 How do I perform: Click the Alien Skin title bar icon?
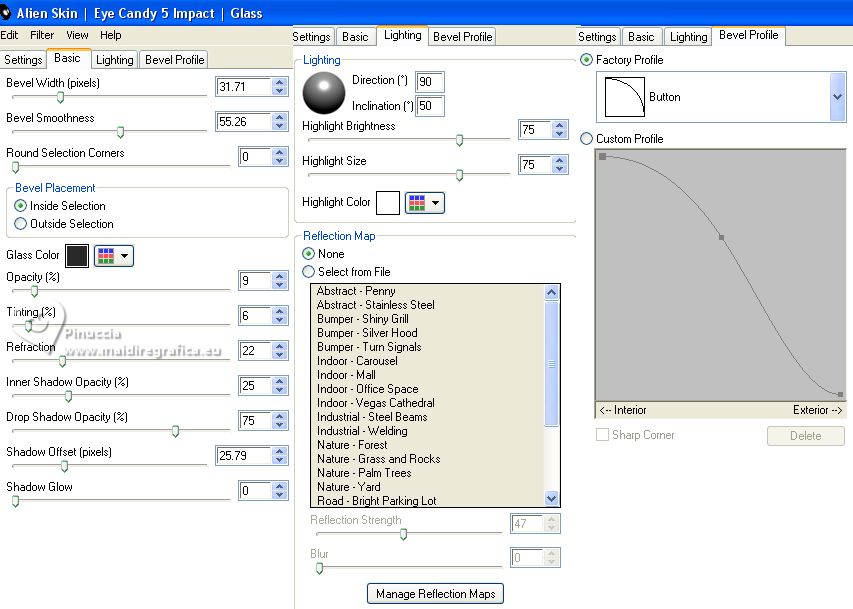tap(5, 13)
